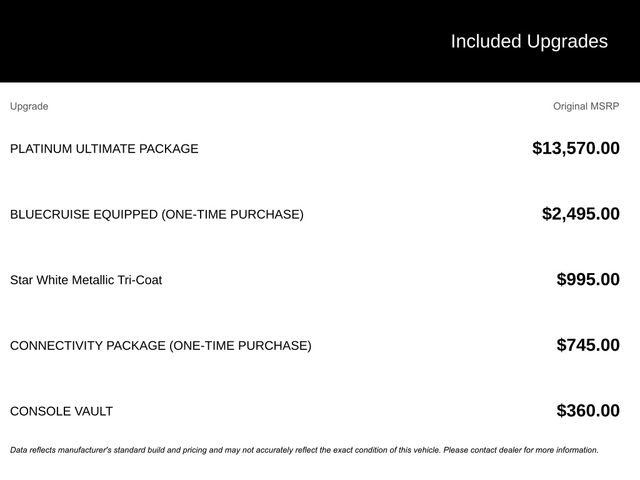Image resolution: width=640 pixels, height=480 pixels.
Task: Select the Original MSRP column header
Action: tap(586, 106)
